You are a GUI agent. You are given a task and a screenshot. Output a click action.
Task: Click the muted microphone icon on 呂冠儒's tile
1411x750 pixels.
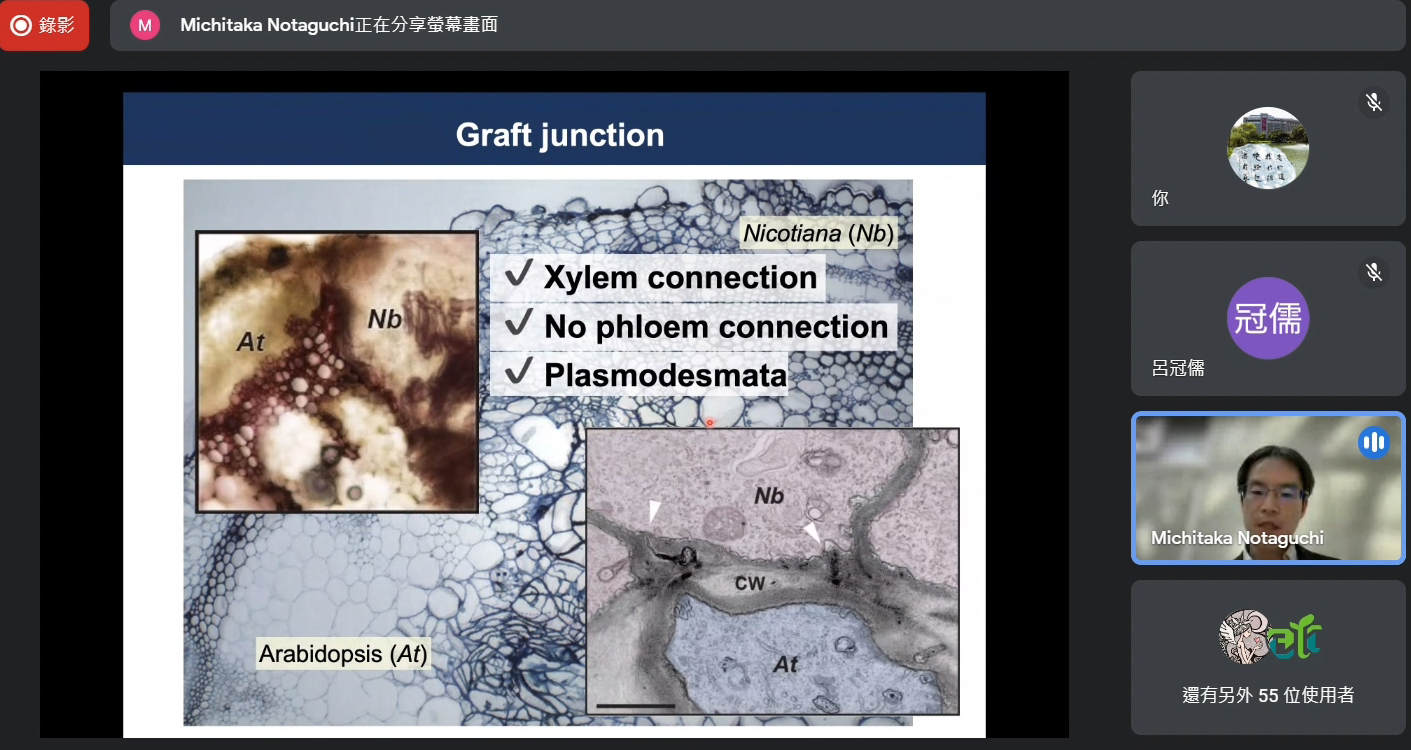click(x=1374, y=272)
